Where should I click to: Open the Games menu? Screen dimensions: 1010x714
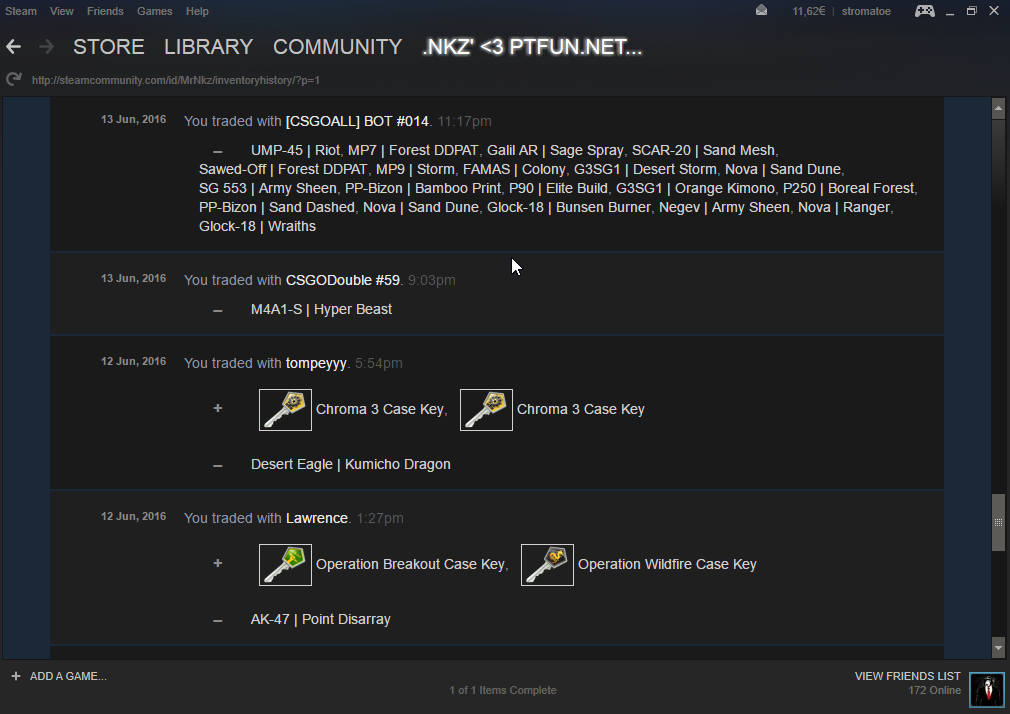[154, 11]
